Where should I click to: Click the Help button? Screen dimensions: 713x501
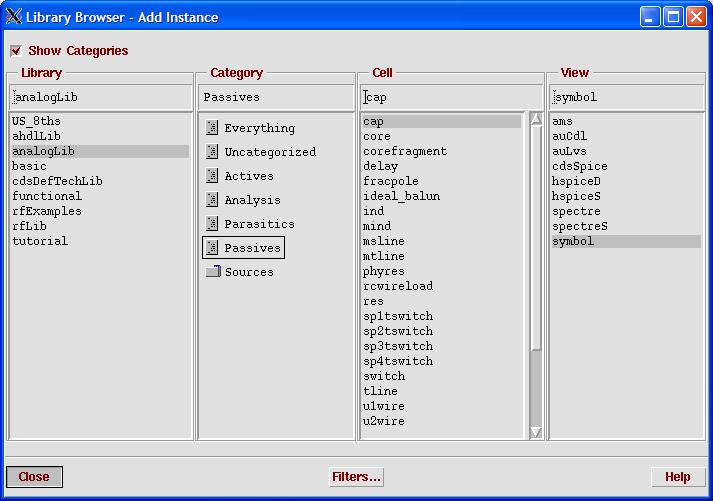click(x=677, y=477)
